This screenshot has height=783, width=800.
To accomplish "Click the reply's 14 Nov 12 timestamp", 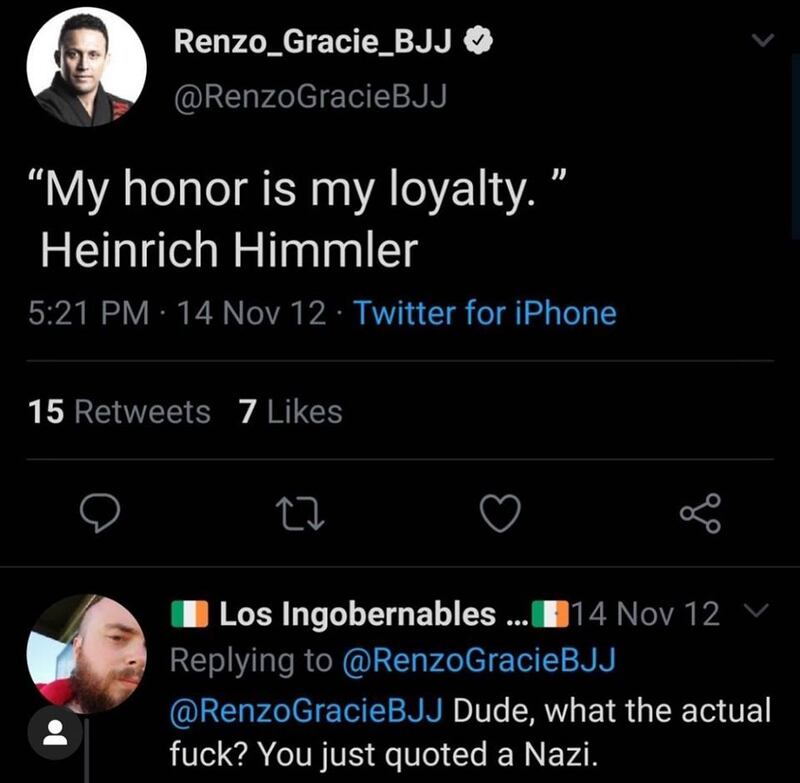I will pos(648,613).
